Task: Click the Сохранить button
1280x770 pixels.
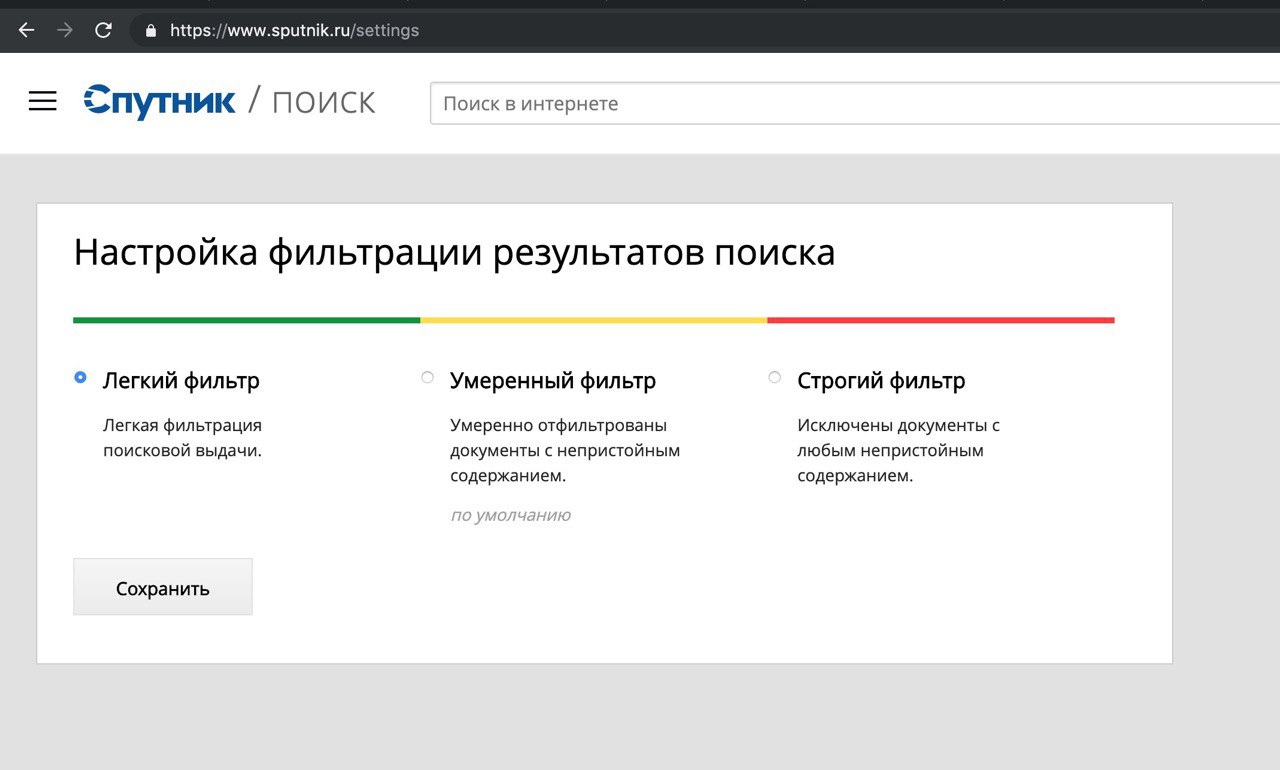Action: (163, 587)
